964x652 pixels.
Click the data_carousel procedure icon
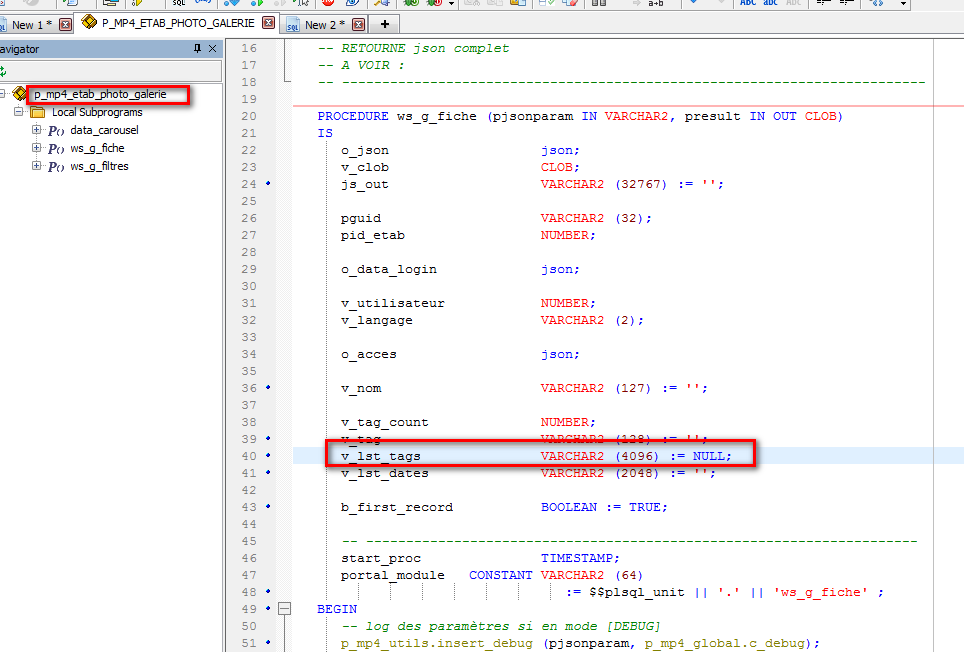56,130
